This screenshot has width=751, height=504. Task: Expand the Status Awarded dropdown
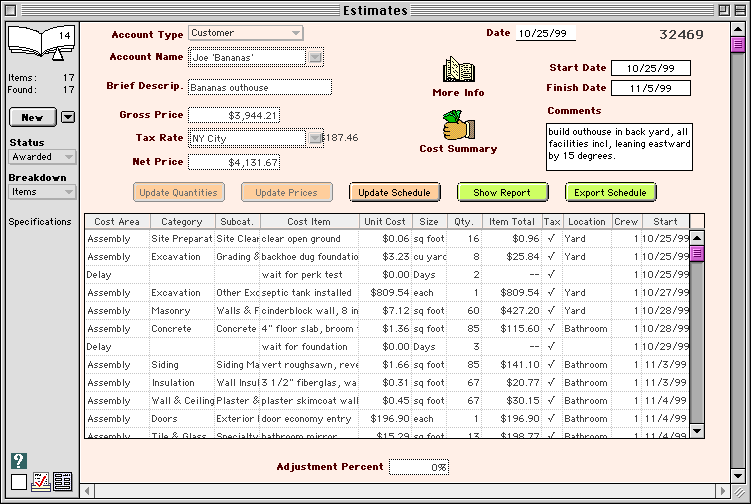41,157
